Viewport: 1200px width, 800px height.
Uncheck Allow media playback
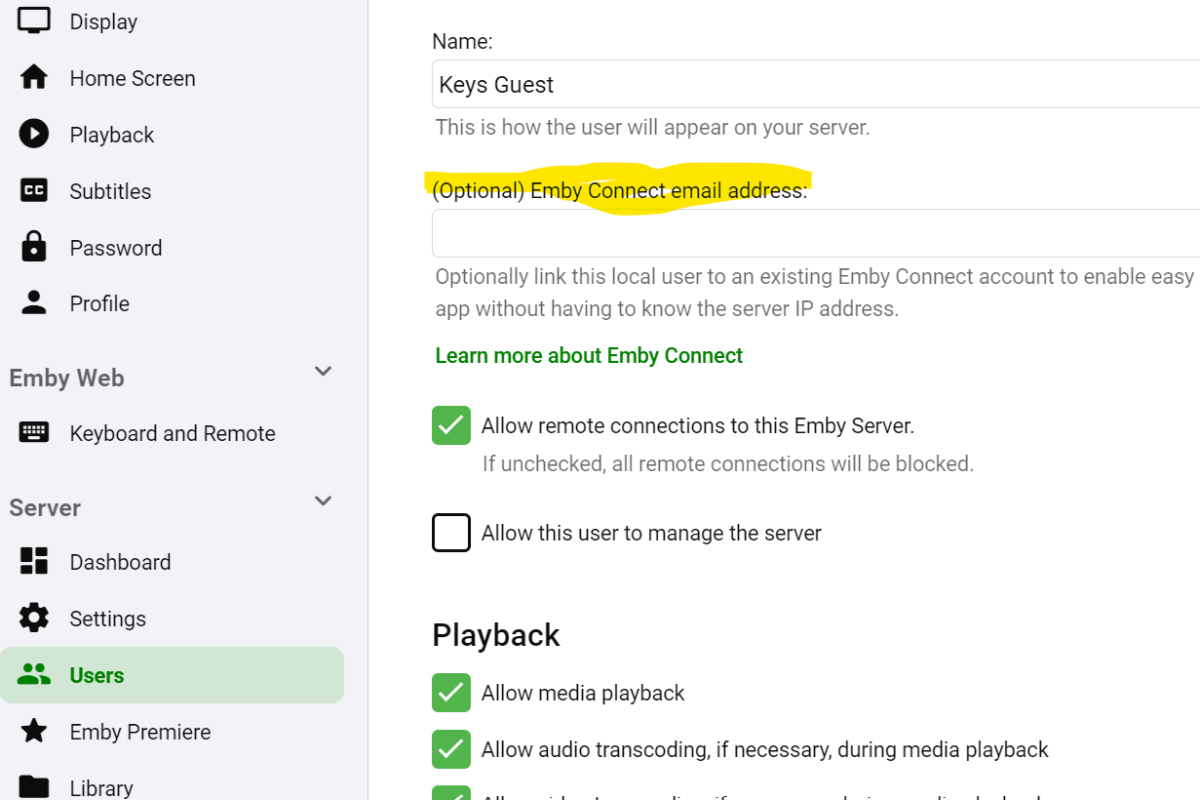(x=451, y=693)
